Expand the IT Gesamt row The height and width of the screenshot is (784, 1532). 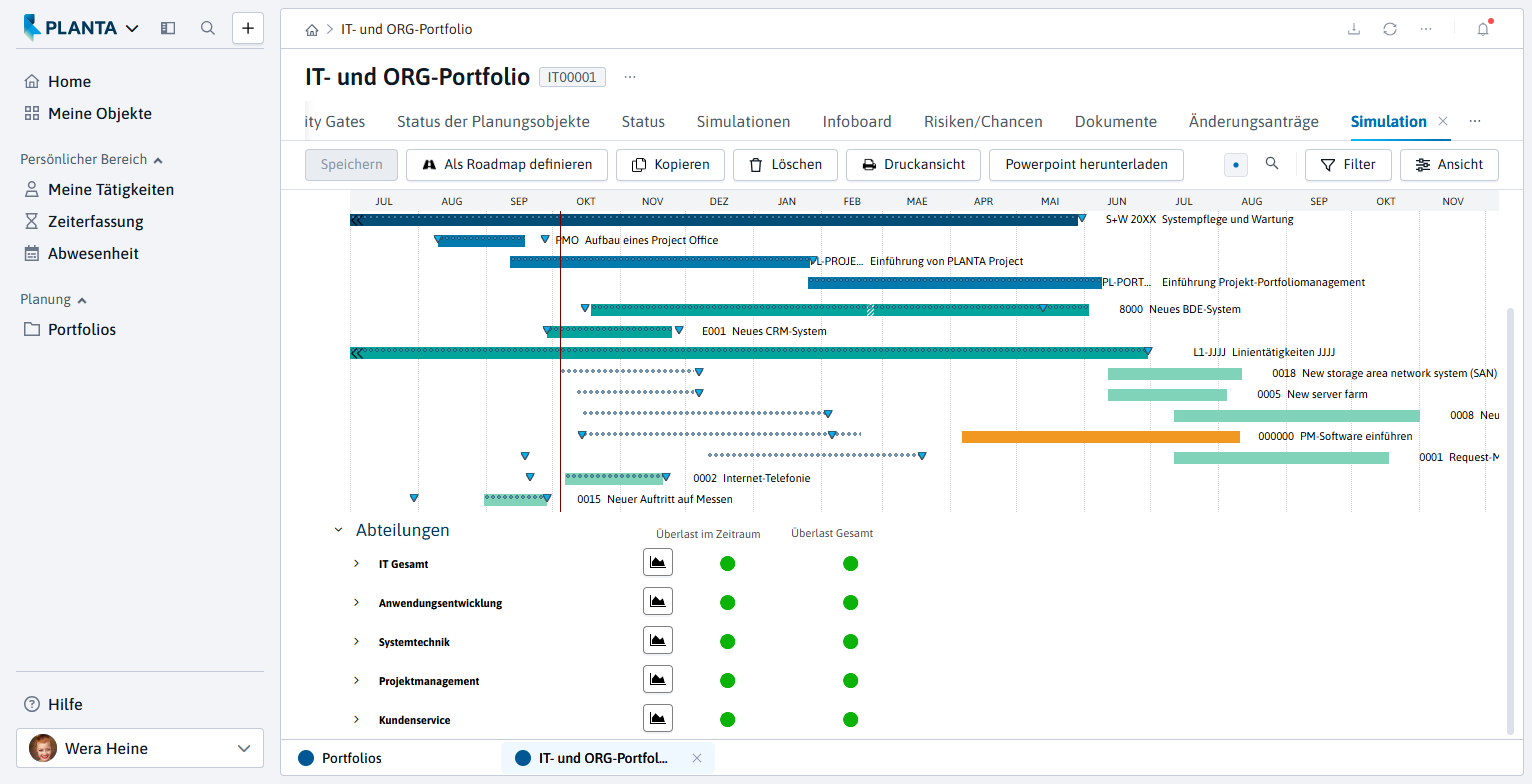pyautogui.click(x=356, y=564)
